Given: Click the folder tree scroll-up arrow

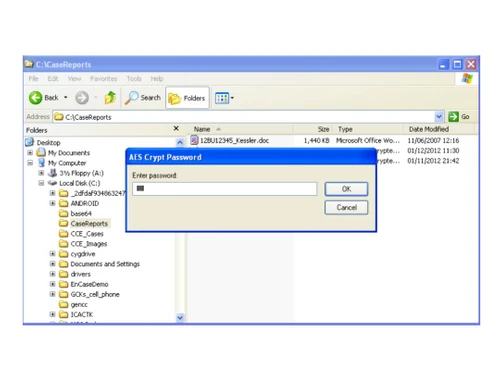Looking at the screenshot, I should [180, 142].
